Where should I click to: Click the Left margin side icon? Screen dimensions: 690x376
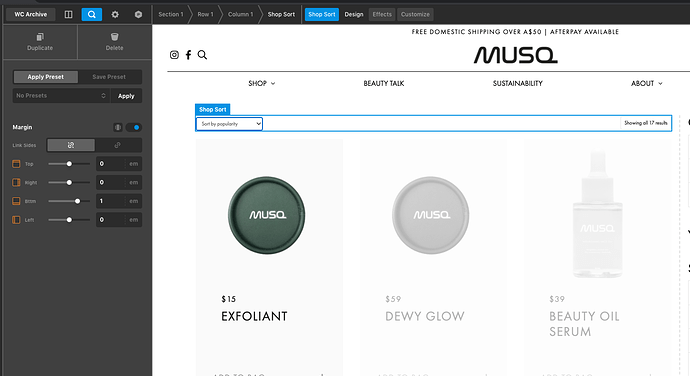coord(16,219)
